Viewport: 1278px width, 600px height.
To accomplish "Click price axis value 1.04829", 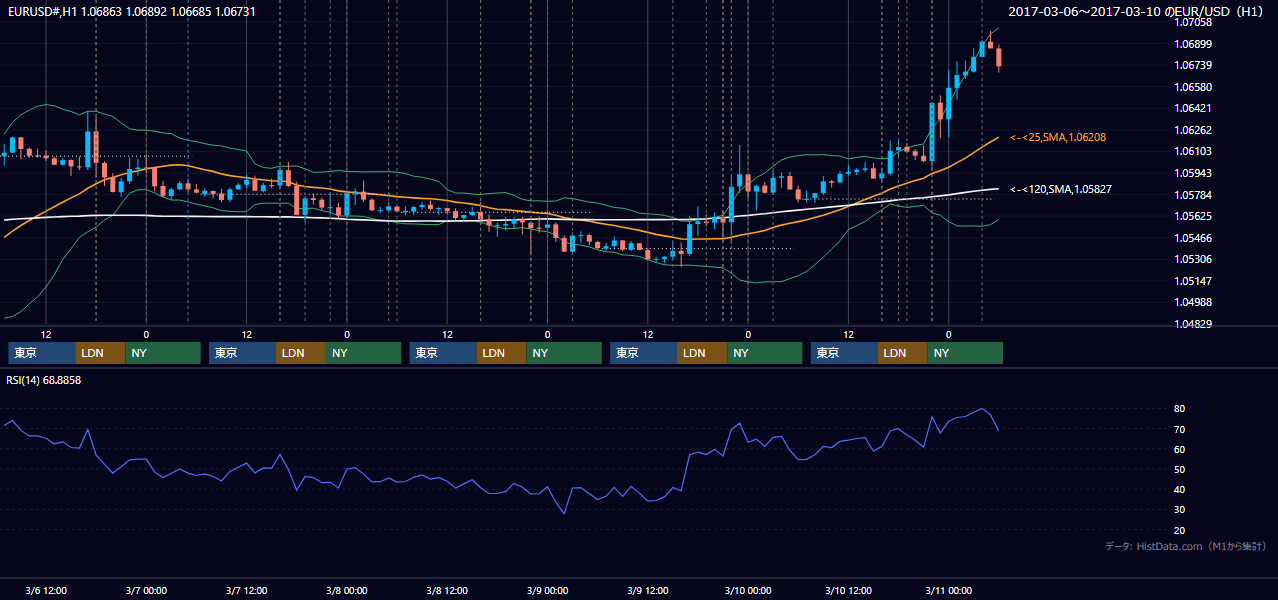I will click(x=1192, y=324).
